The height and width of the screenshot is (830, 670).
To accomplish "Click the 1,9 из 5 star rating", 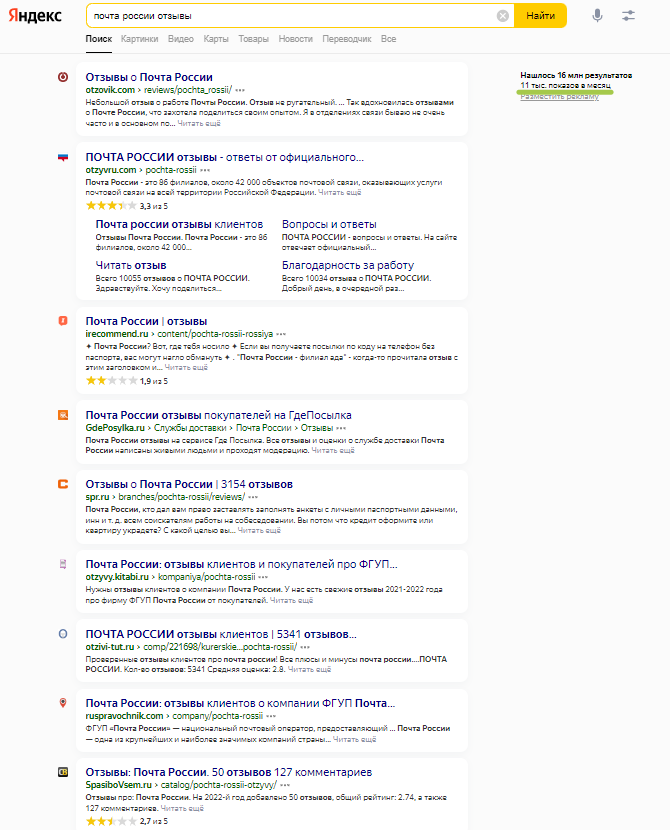I will point(127,381).
